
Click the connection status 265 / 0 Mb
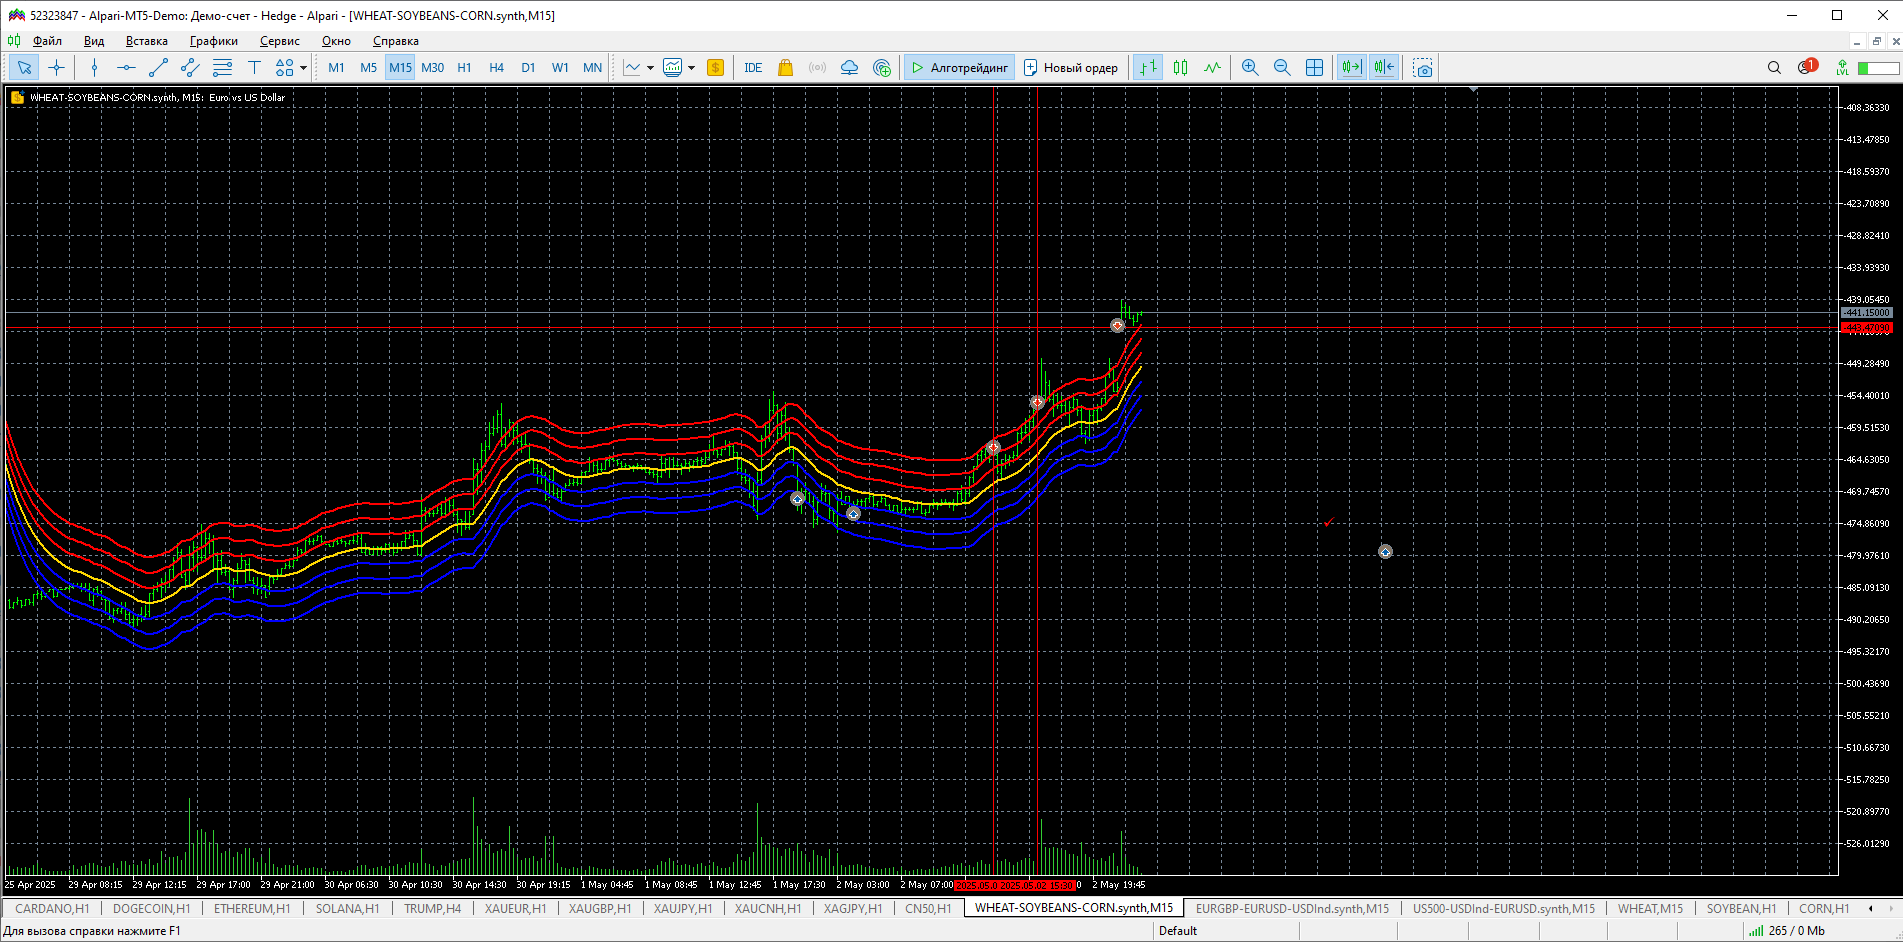(x=1787, y=931)
